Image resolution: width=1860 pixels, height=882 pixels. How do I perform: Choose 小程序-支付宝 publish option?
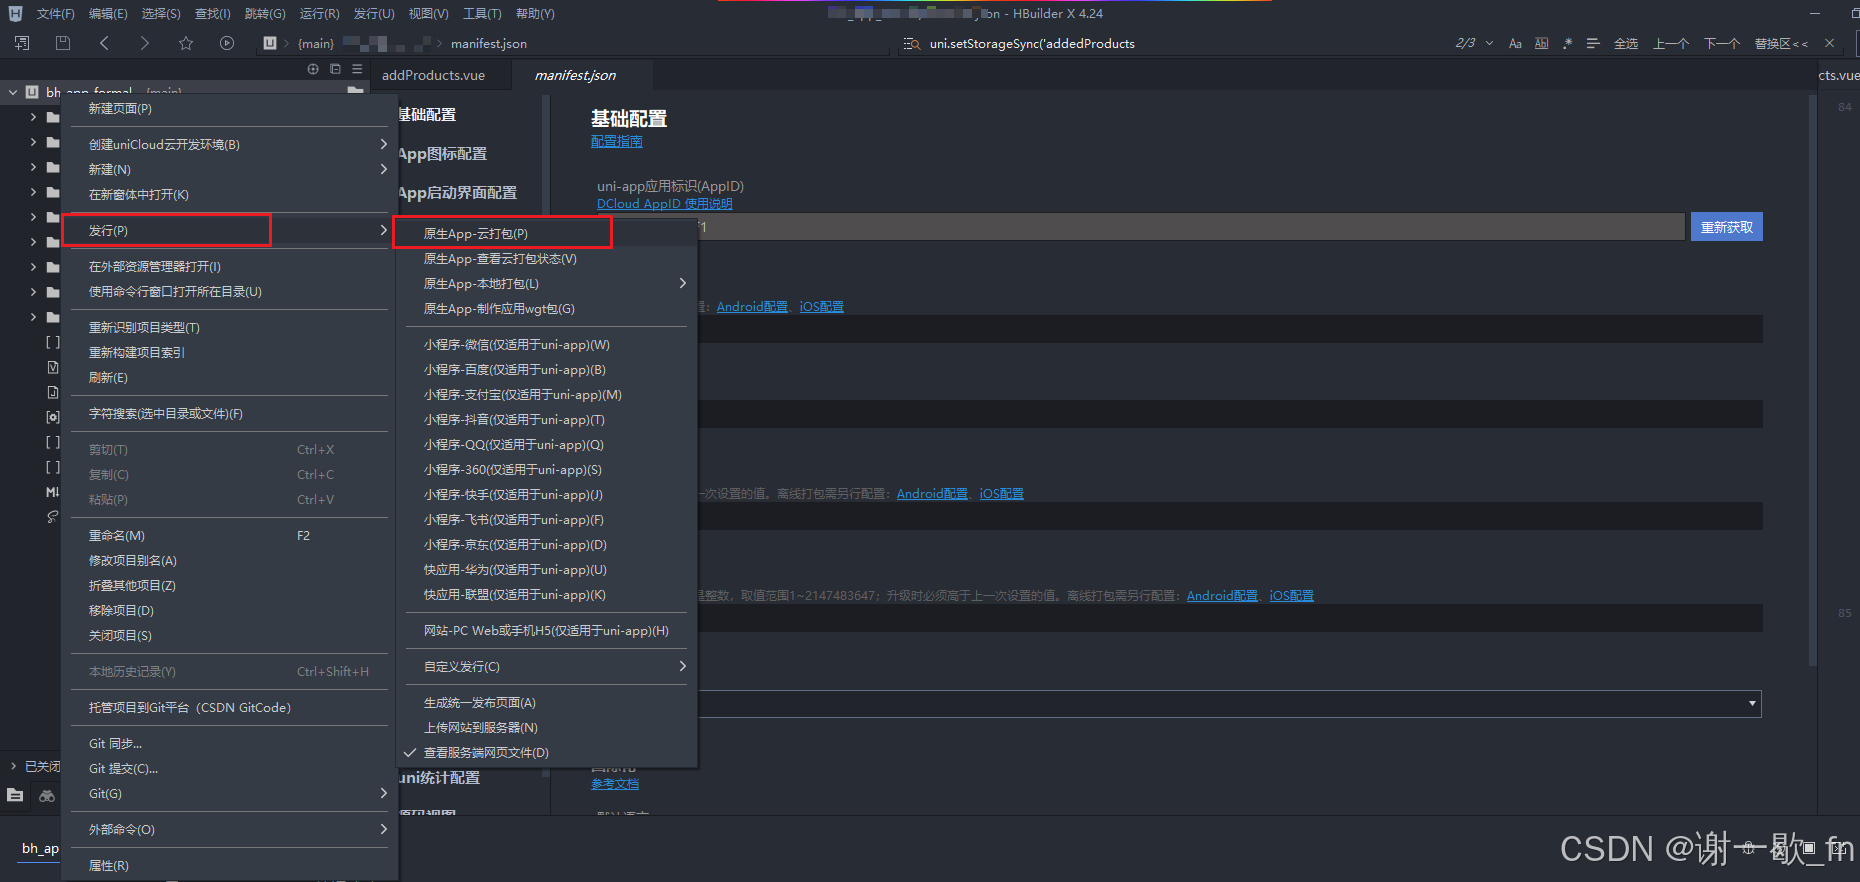click(x=546, y=395)
